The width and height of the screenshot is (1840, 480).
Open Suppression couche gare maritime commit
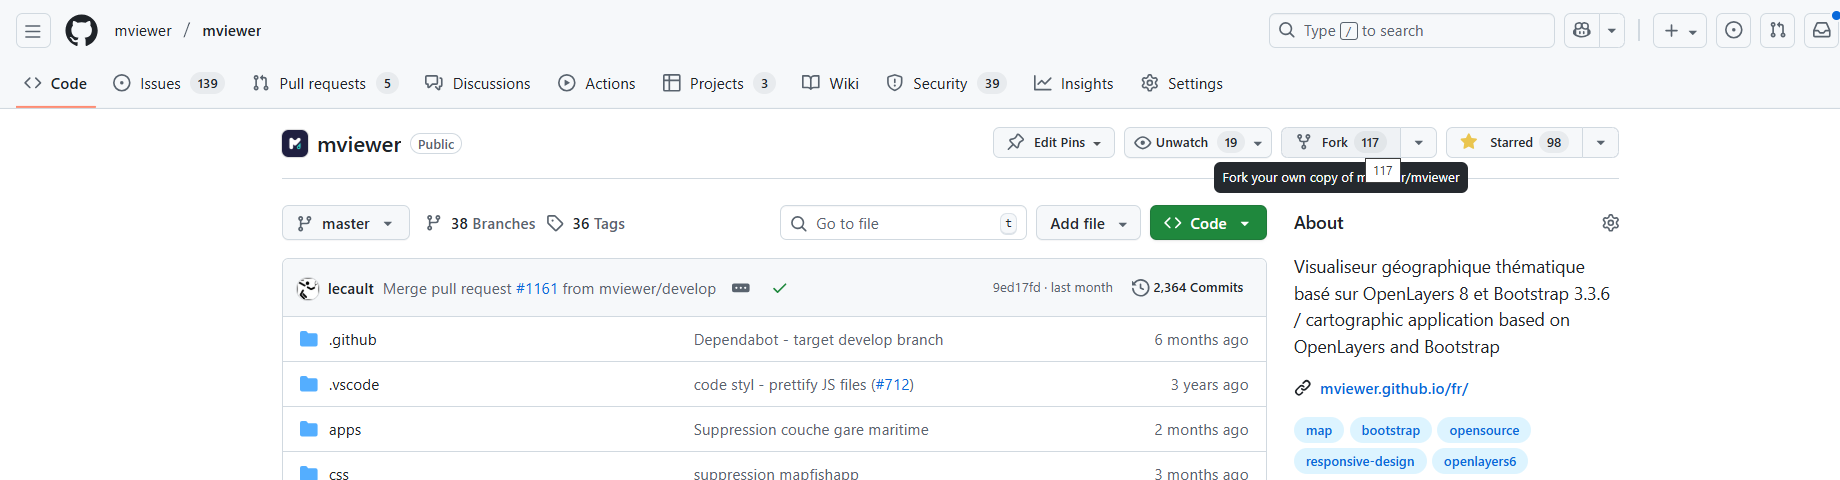click(811, 430)
